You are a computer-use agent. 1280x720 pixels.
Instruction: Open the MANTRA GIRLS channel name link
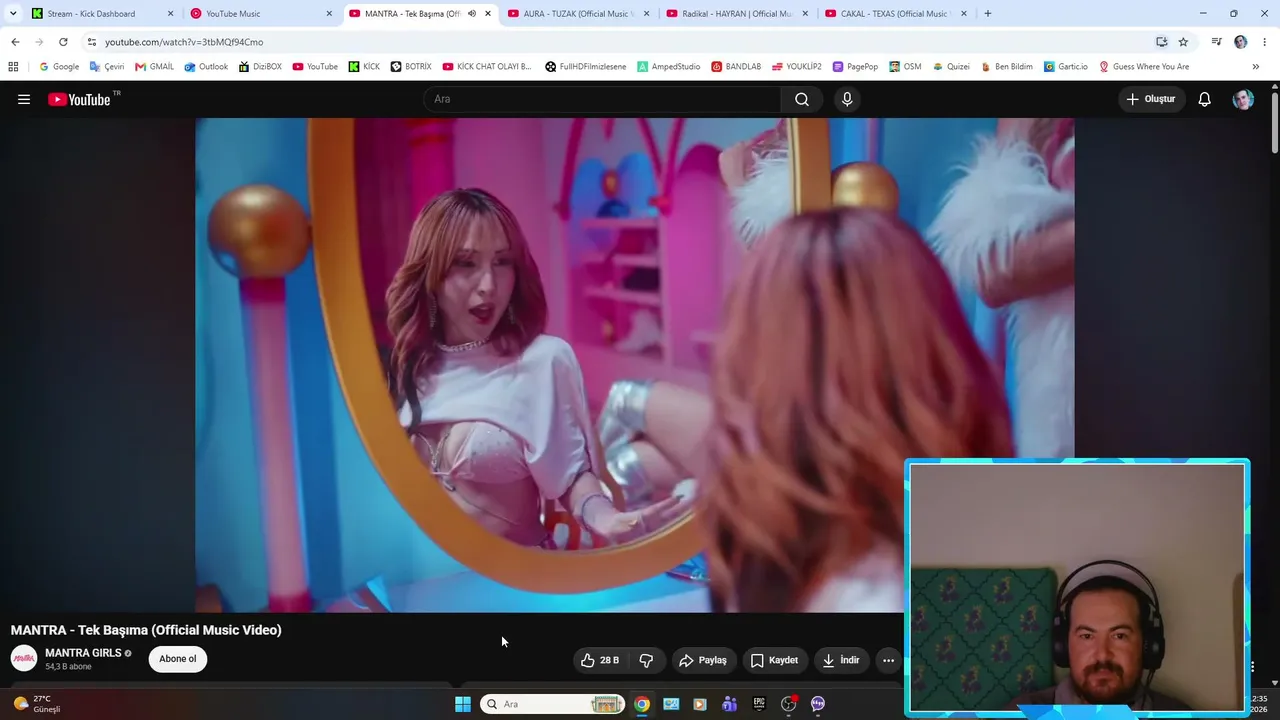pos(83,653)
